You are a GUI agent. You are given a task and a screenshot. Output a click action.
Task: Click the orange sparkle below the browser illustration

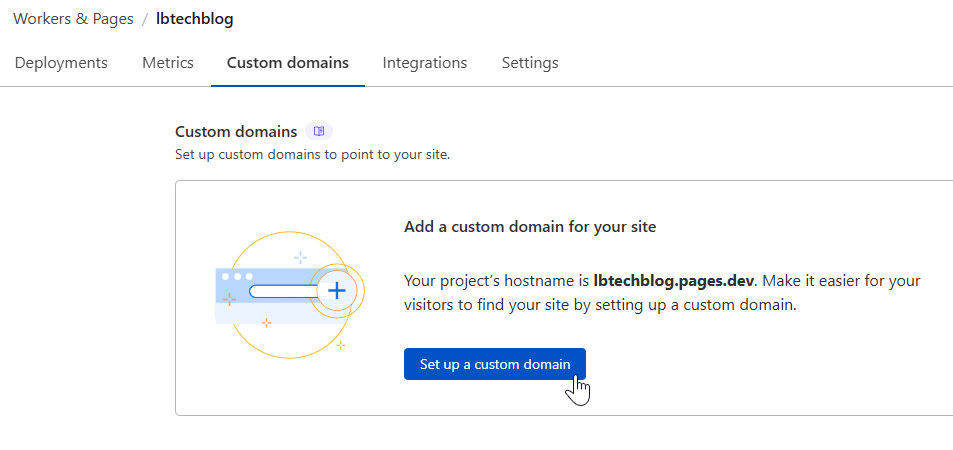pos(266,322)
